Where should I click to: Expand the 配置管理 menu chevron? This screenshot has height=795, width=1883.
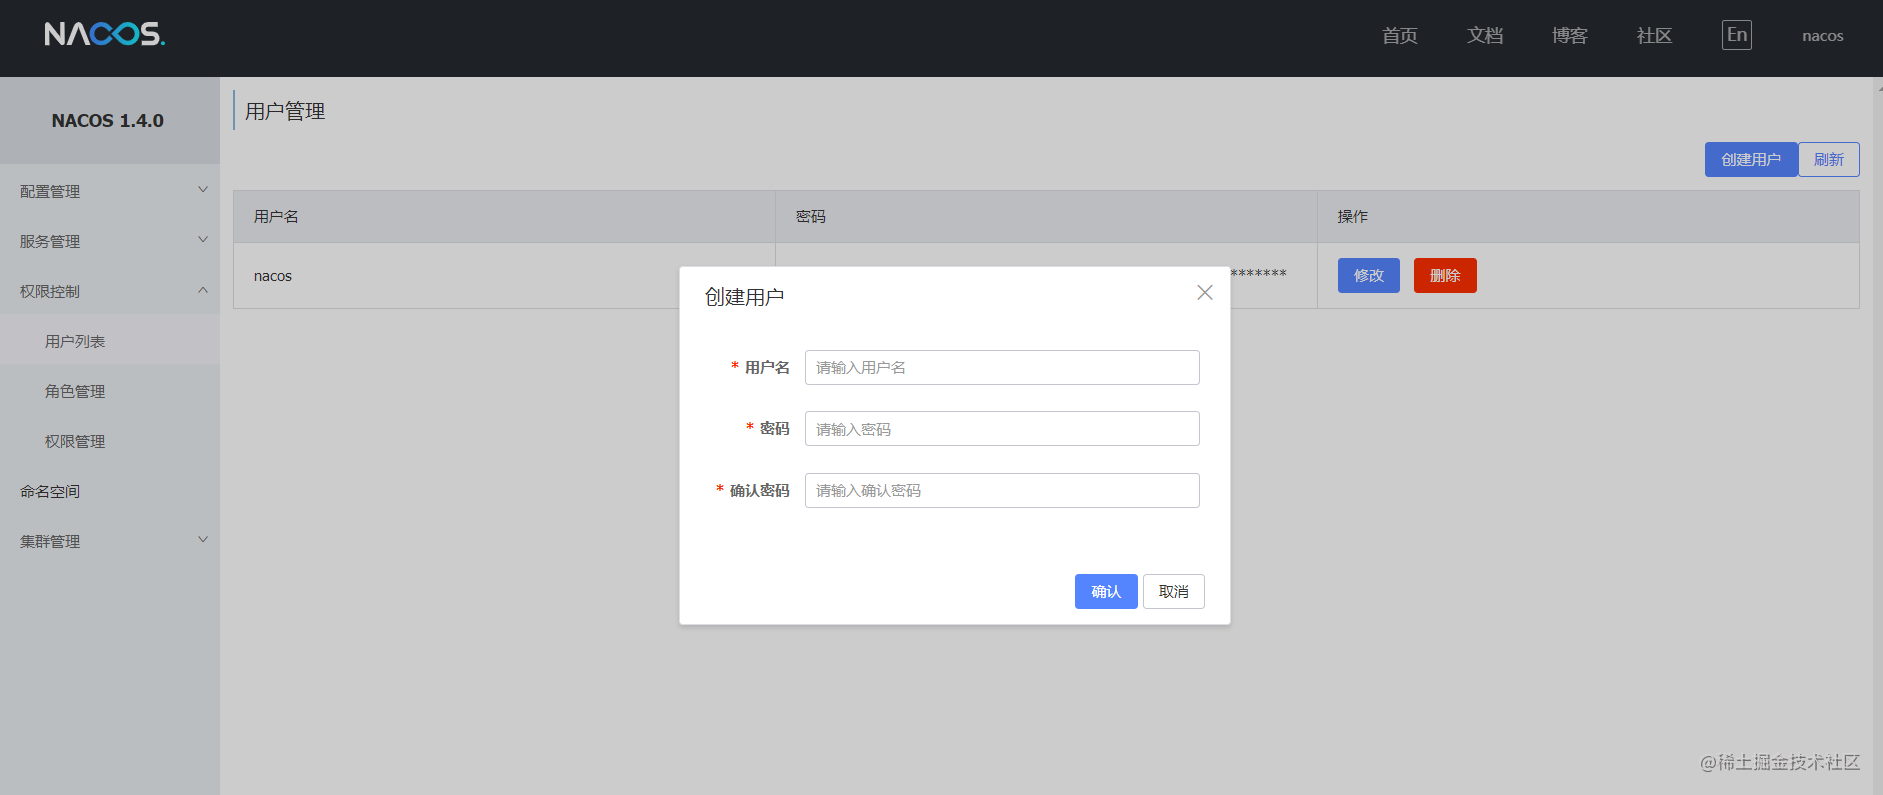pos(203,190)
